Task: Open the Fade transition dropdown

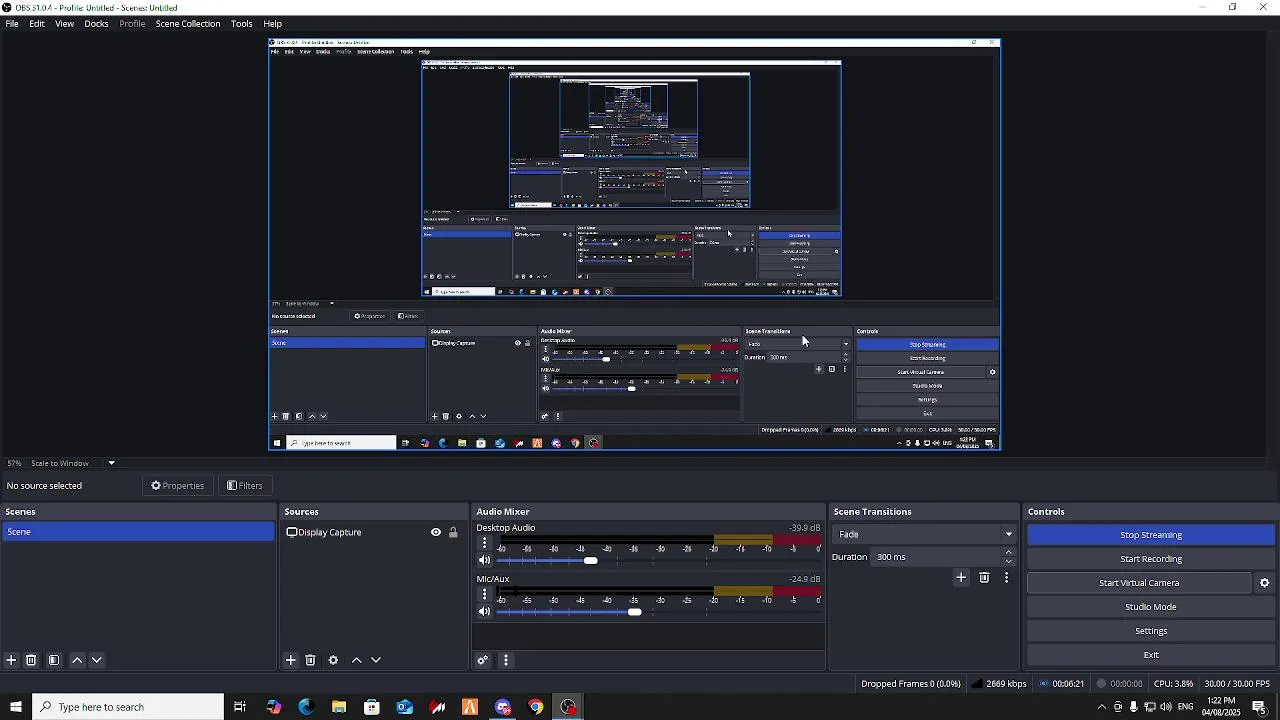Action: (x=925, y=534)
